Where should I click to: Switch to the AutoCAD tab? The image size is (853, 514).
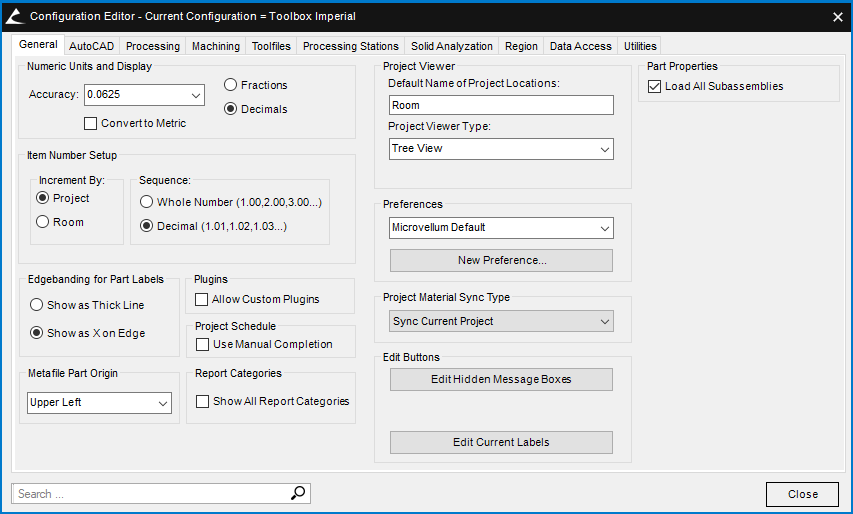92,46
